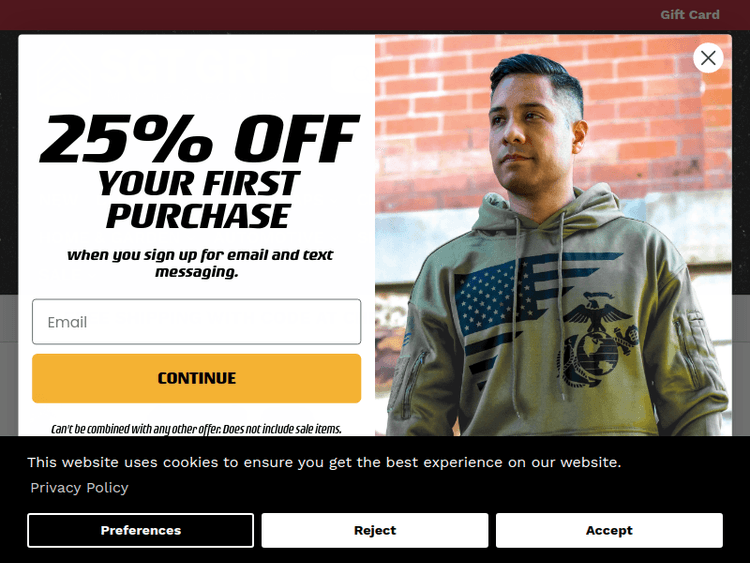Click the cookie notice message text

[x=324, y=462]
